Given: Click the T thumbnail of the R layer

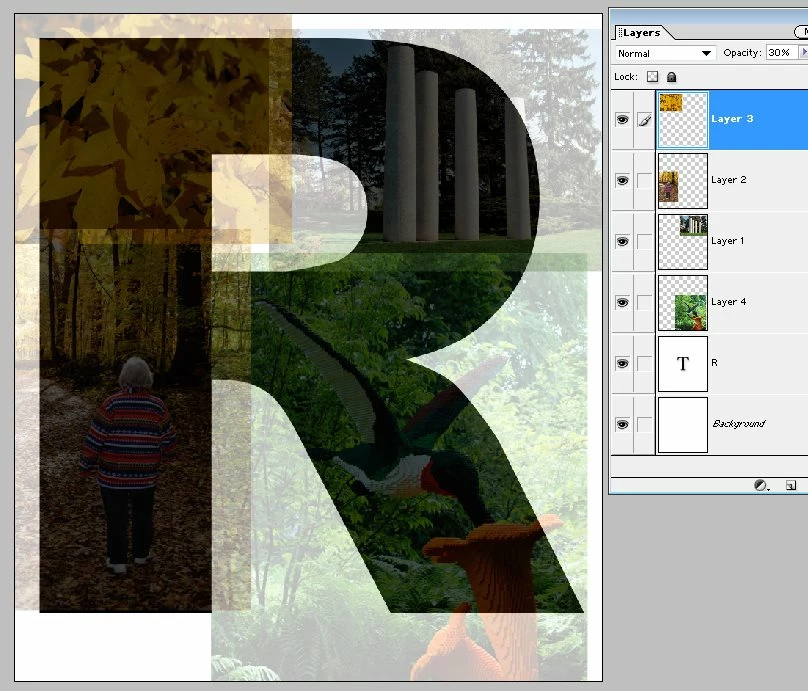Looking at the screenshot, I should tap(683, 364).
